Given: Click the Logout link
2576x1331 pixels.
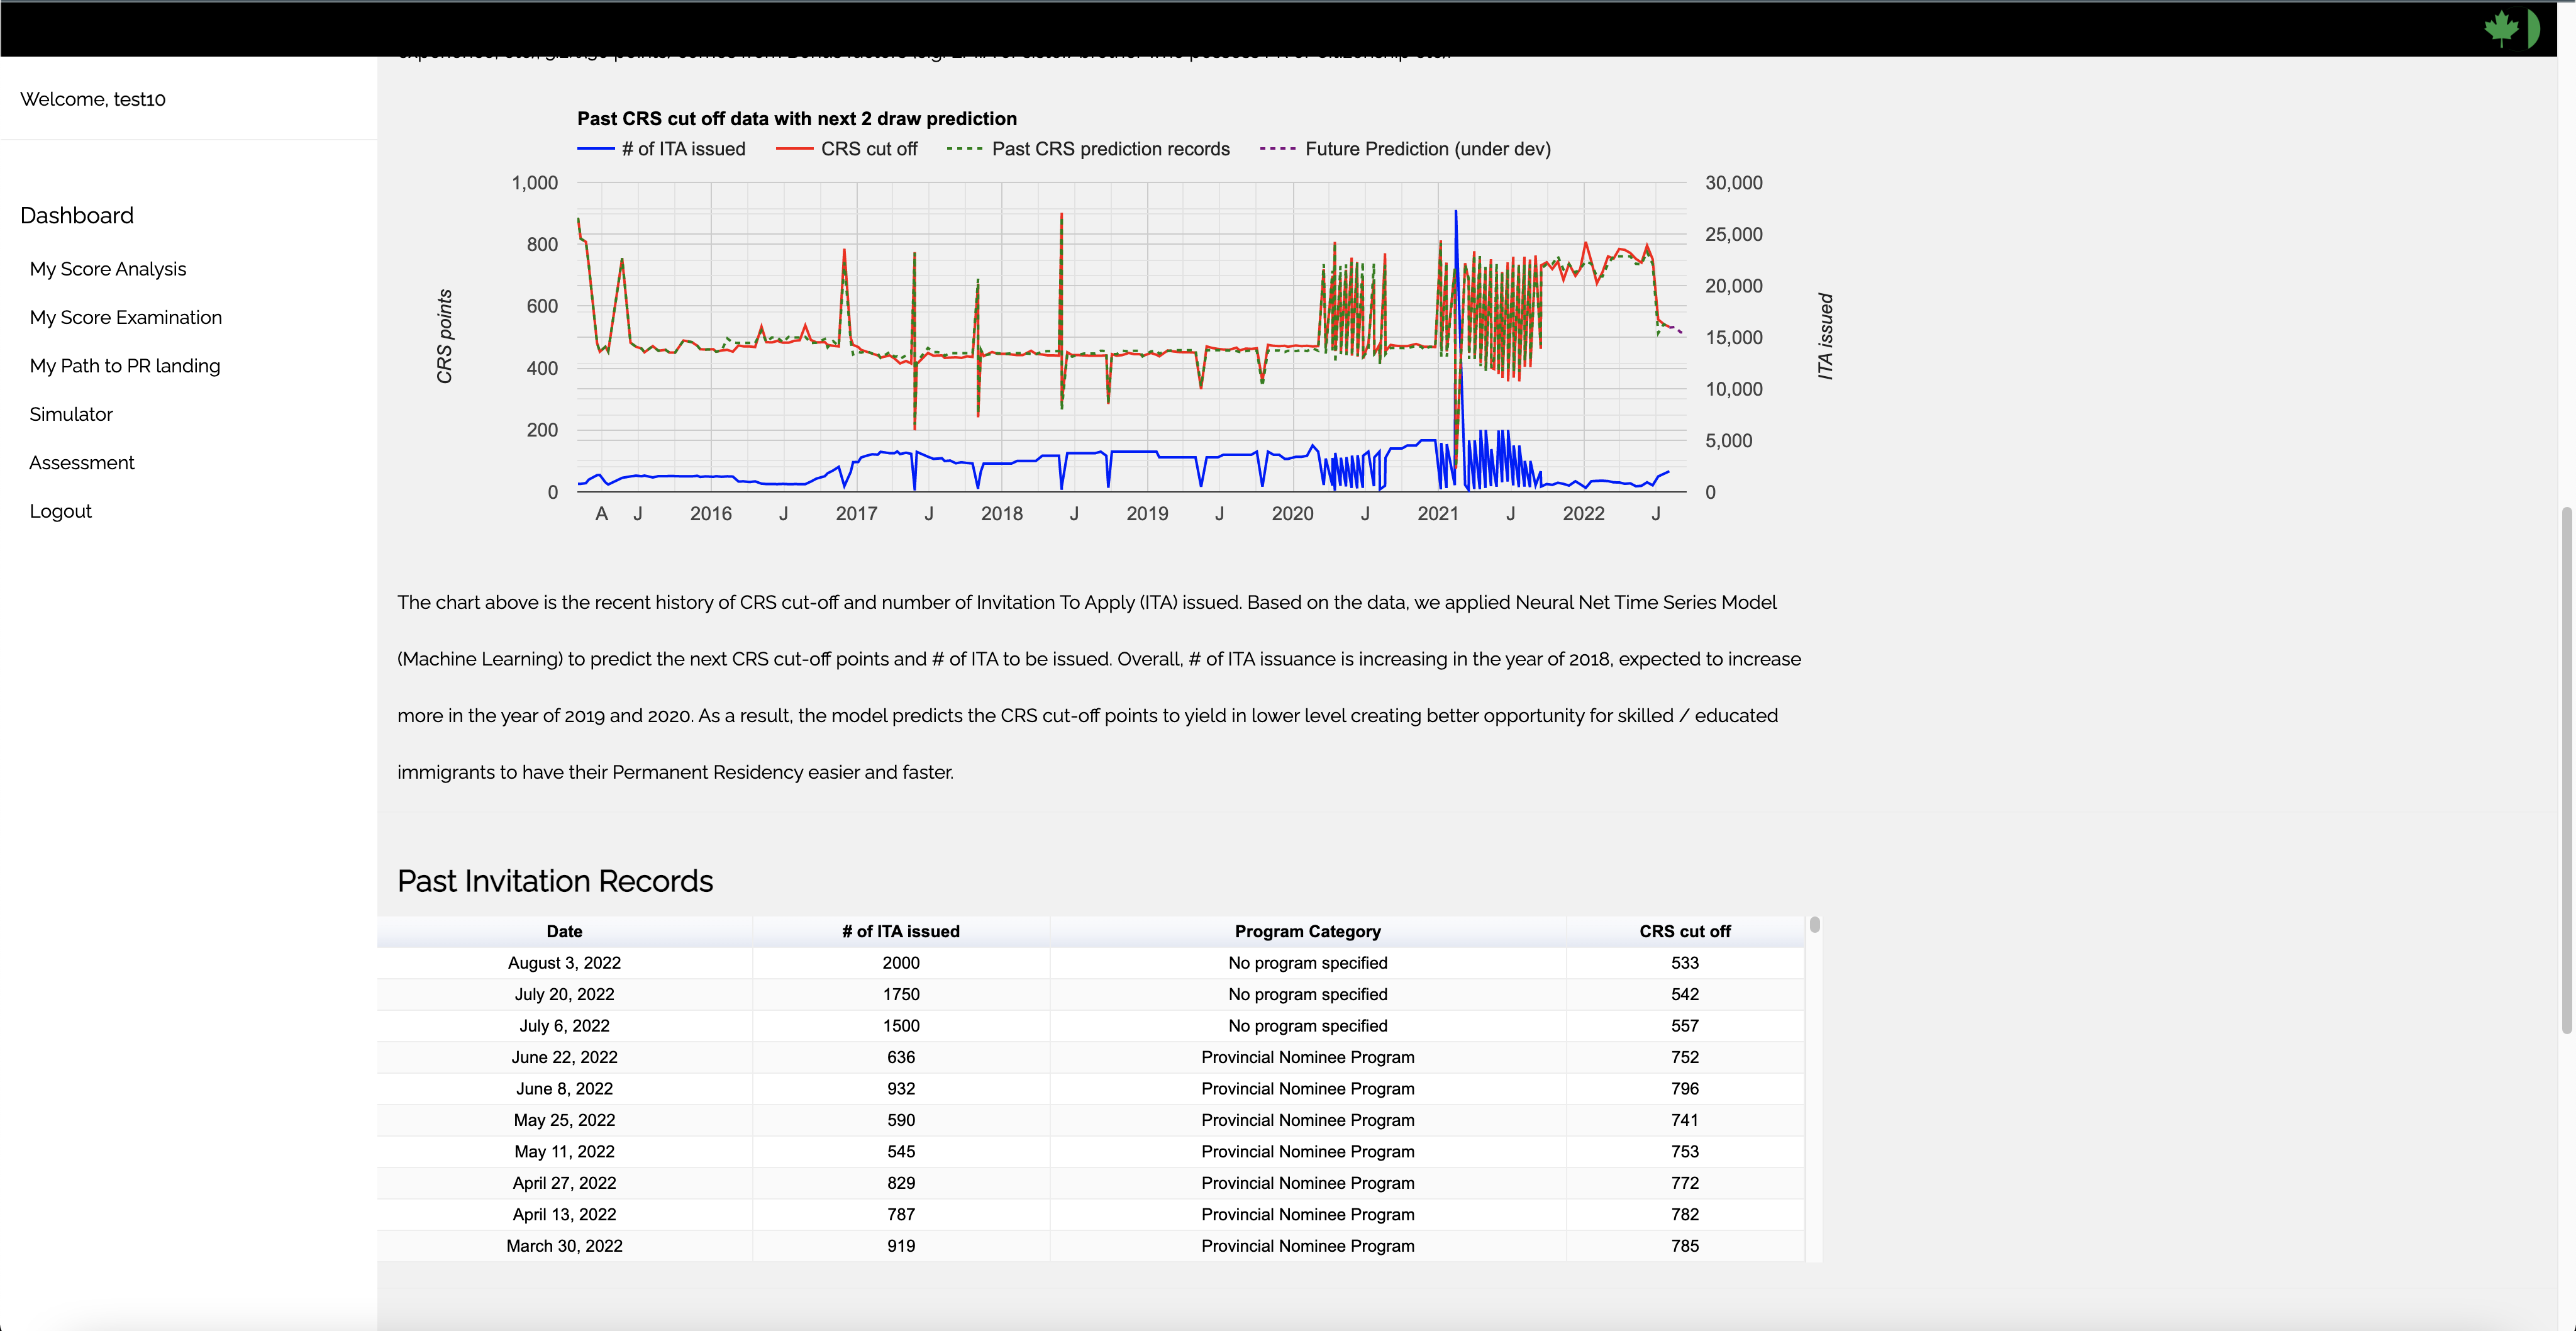Looking at the screenshot, I should (61, 511).
